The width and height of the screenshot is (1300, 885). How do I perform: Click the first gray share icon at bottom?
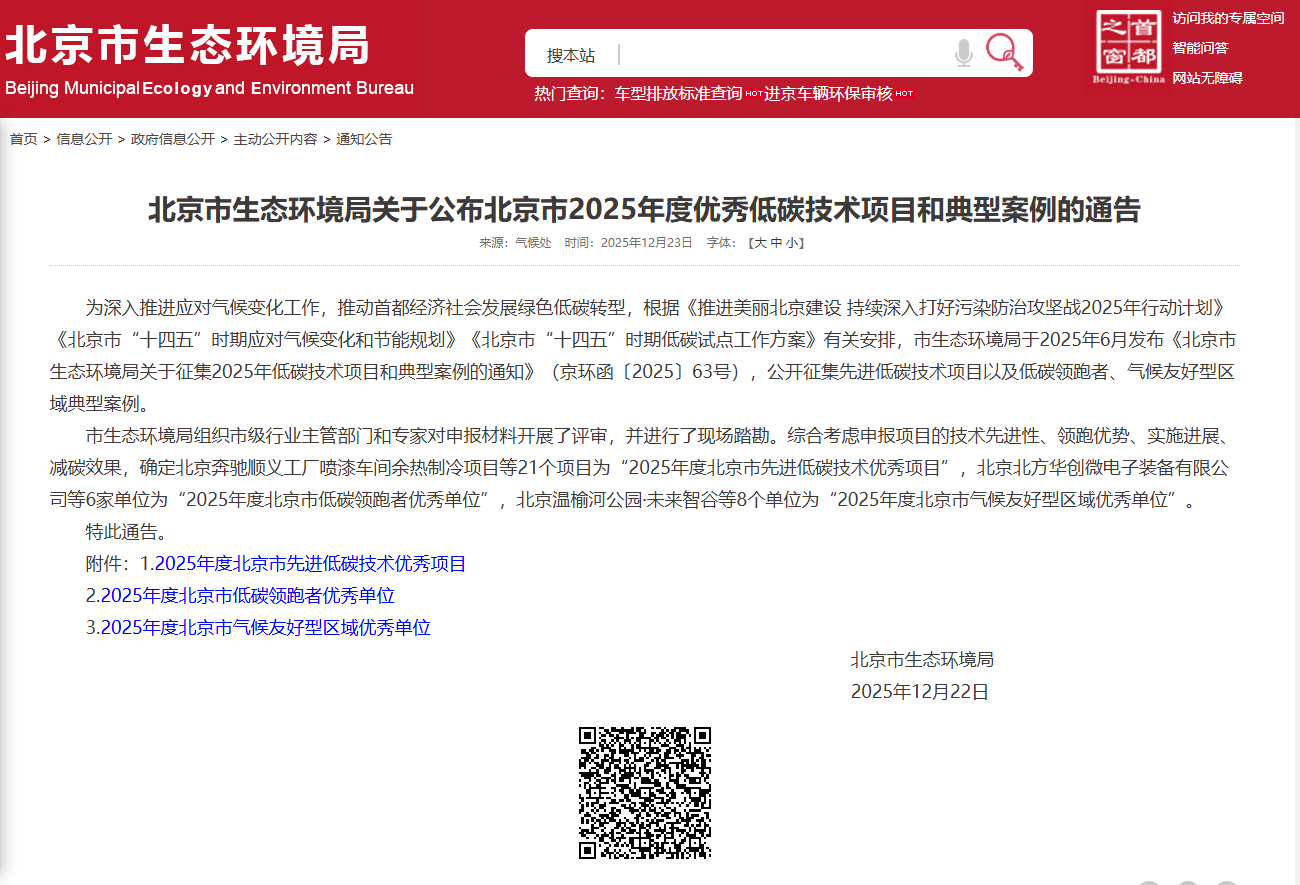pyautogui.click(x=1151, y=882)
